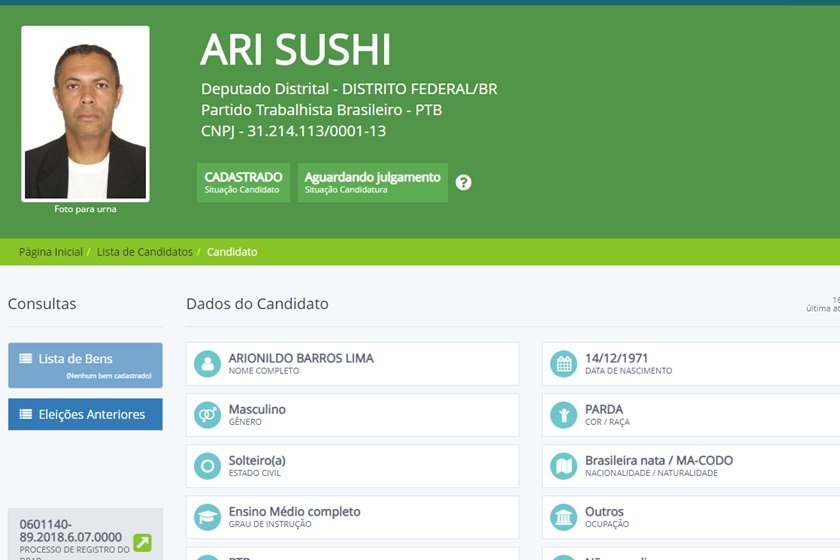Click the Outros occupation value
840x560 pixels.
point(604,512)
